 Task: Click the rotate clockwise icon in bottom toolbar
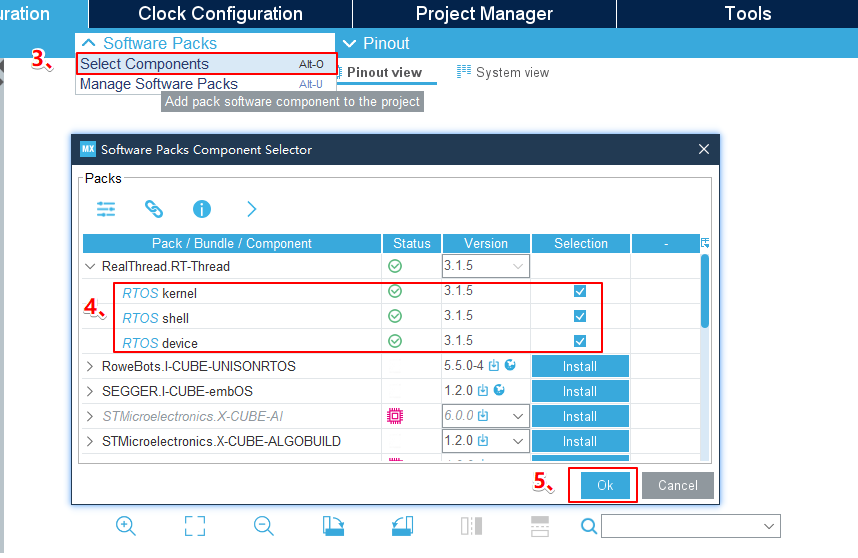tap(333, 526)
